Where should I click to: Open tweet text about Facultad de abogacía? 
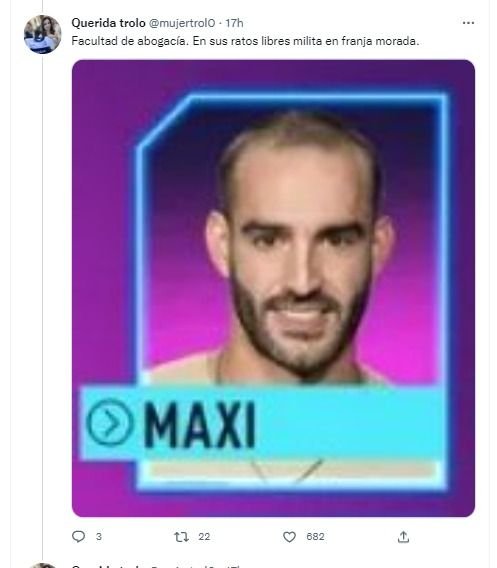click(x=245, y=41)
